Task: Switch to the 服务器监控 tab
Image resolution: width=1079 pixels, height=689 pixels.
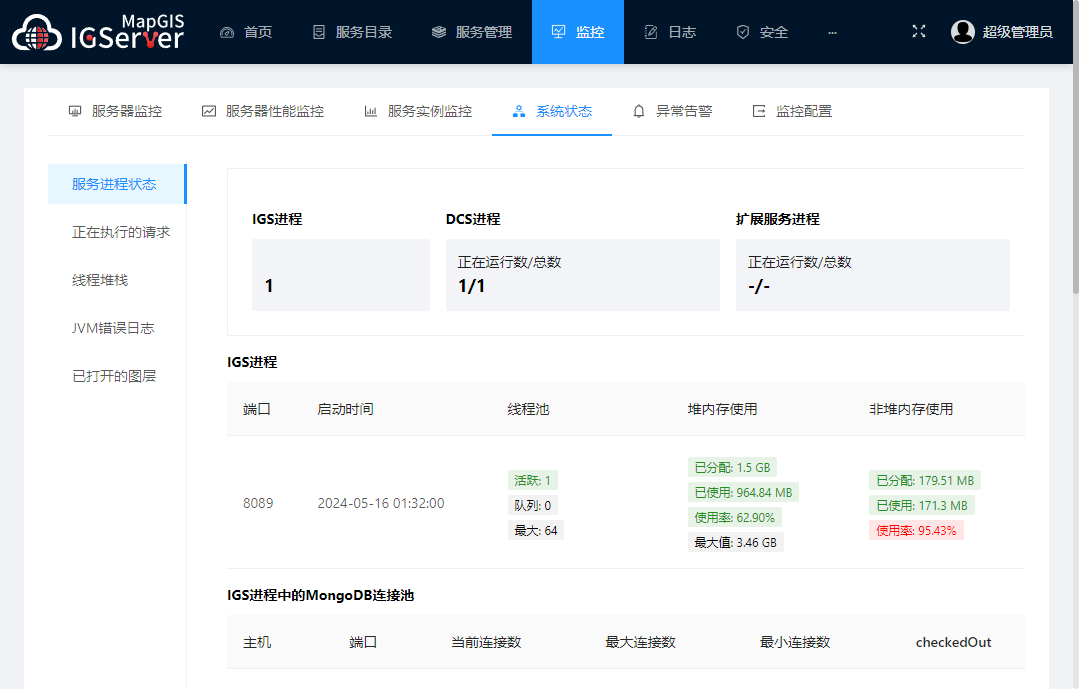Action: pos(115,111)
